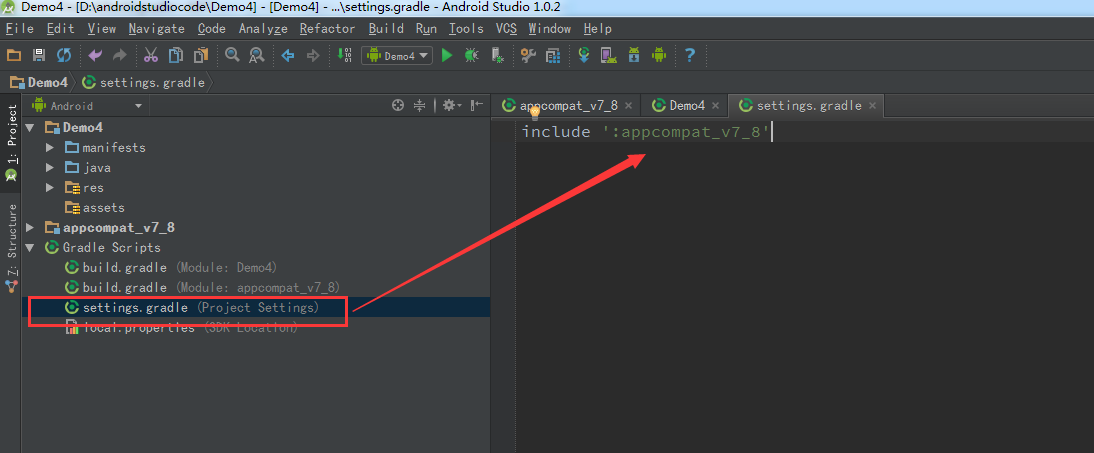The height and width of the screenshot is (453, 1094).
Task: Navigate forward with gray right arrow
Action: click(313, 55)
